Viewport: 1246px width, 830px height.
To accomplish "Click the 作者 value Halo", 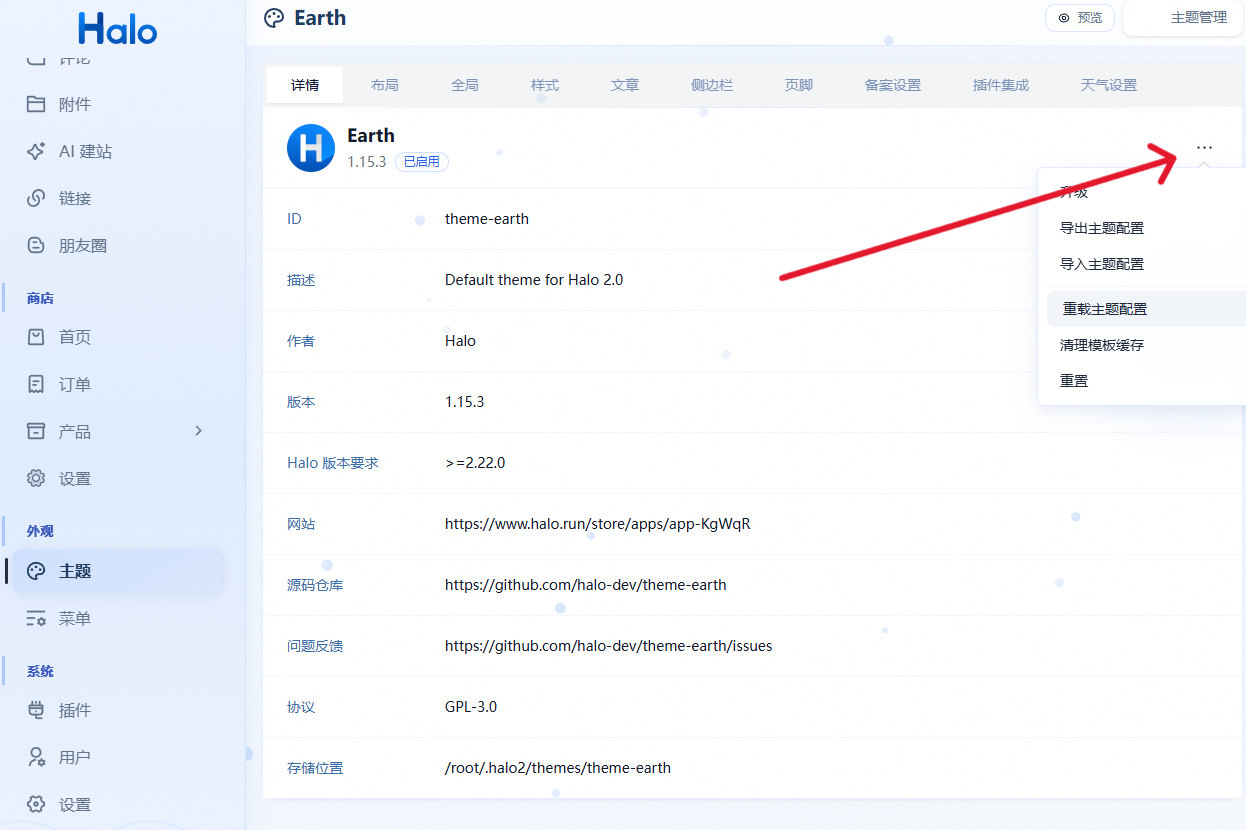I will pyautogui.click(x=460, y=341).
